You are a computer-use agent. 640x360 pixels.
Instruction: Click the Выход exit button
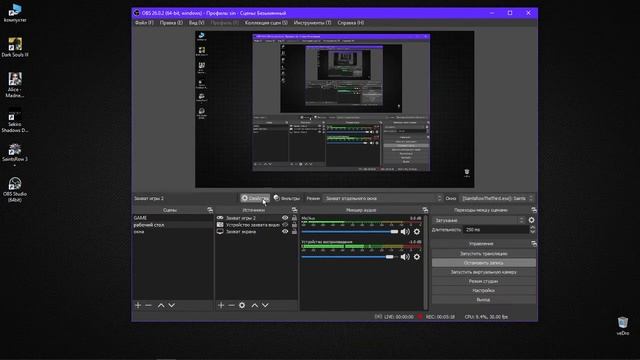484,300
